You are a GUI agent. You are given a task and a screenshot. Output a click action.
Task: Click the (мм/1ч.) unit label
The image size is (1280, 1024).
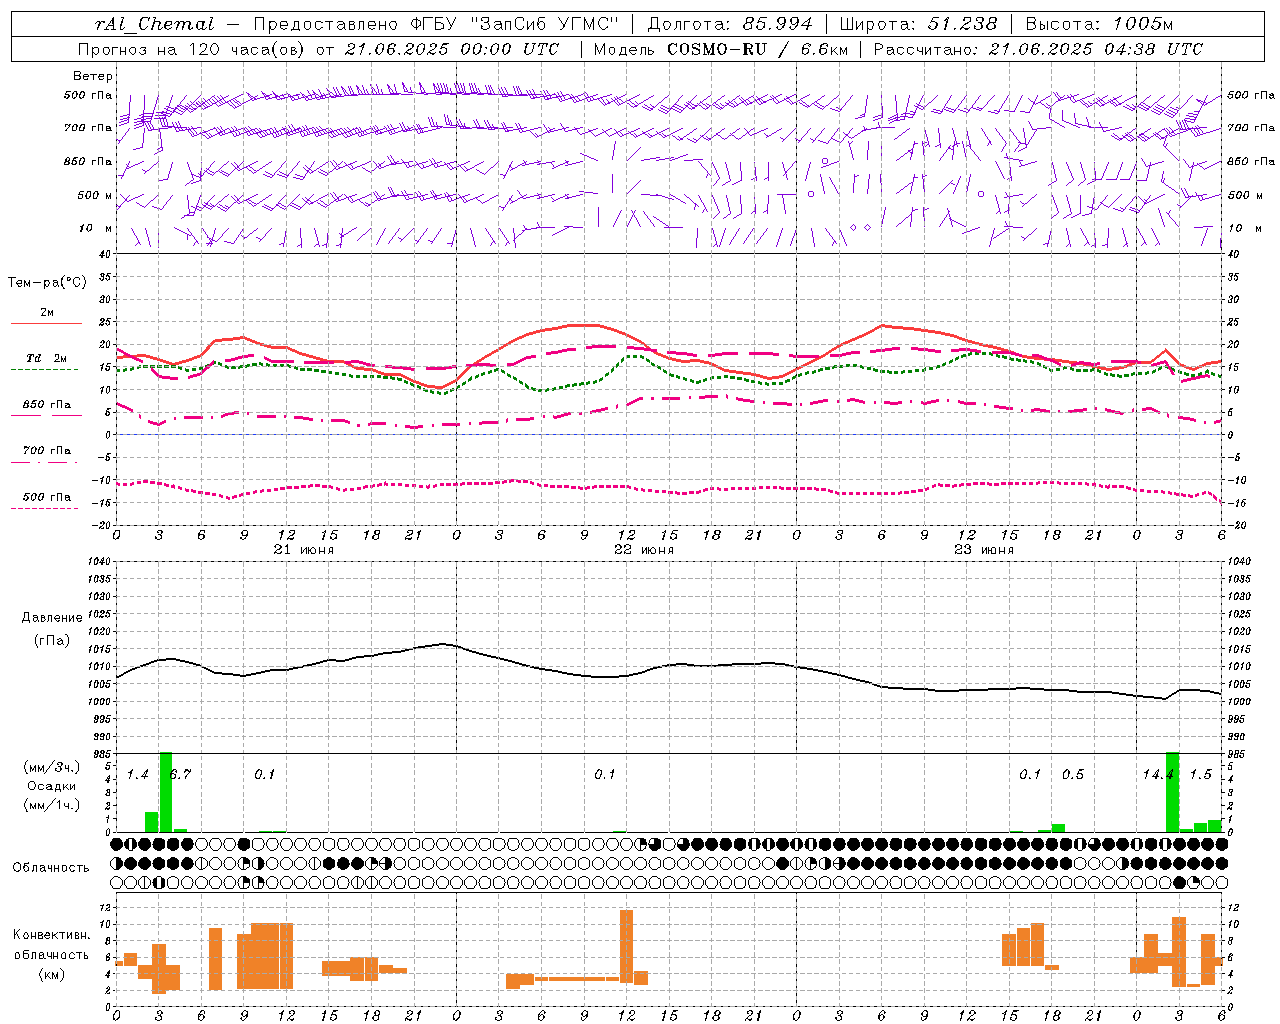51,805
